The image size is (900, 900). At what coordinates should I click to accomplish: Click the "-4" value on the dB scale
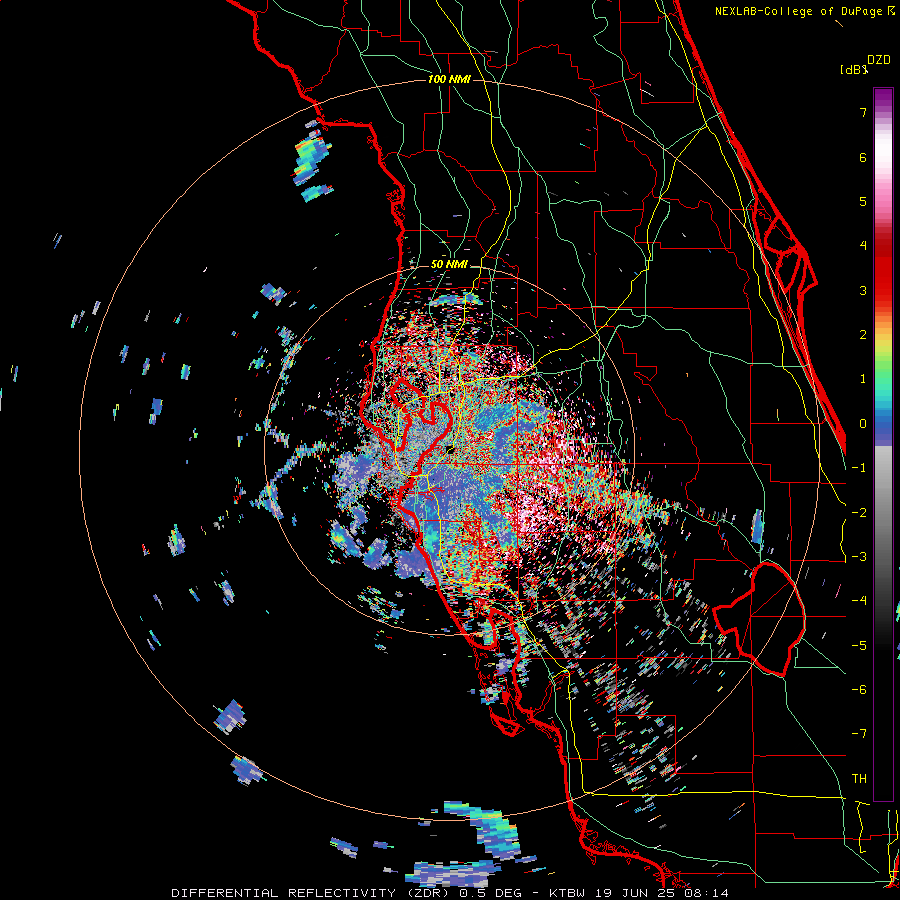859,601
